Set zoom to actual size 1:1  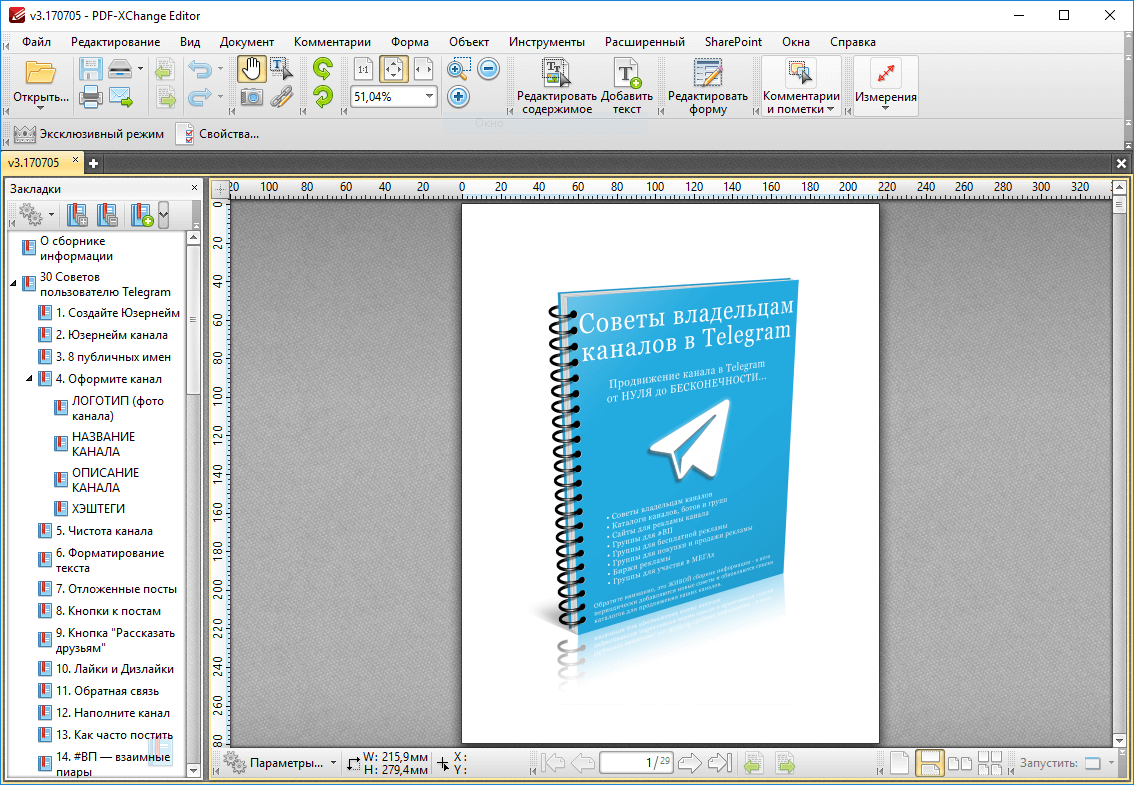(363, 69)
